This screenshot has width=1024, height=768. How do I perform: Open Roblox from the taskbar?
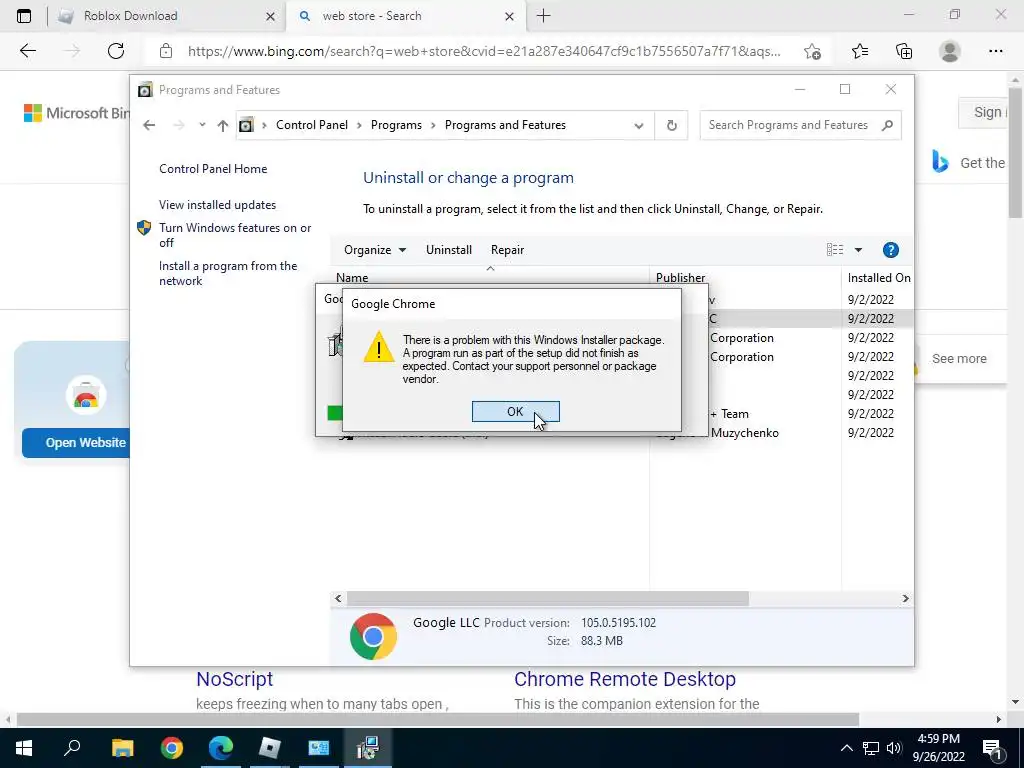(x=270, y=748)
